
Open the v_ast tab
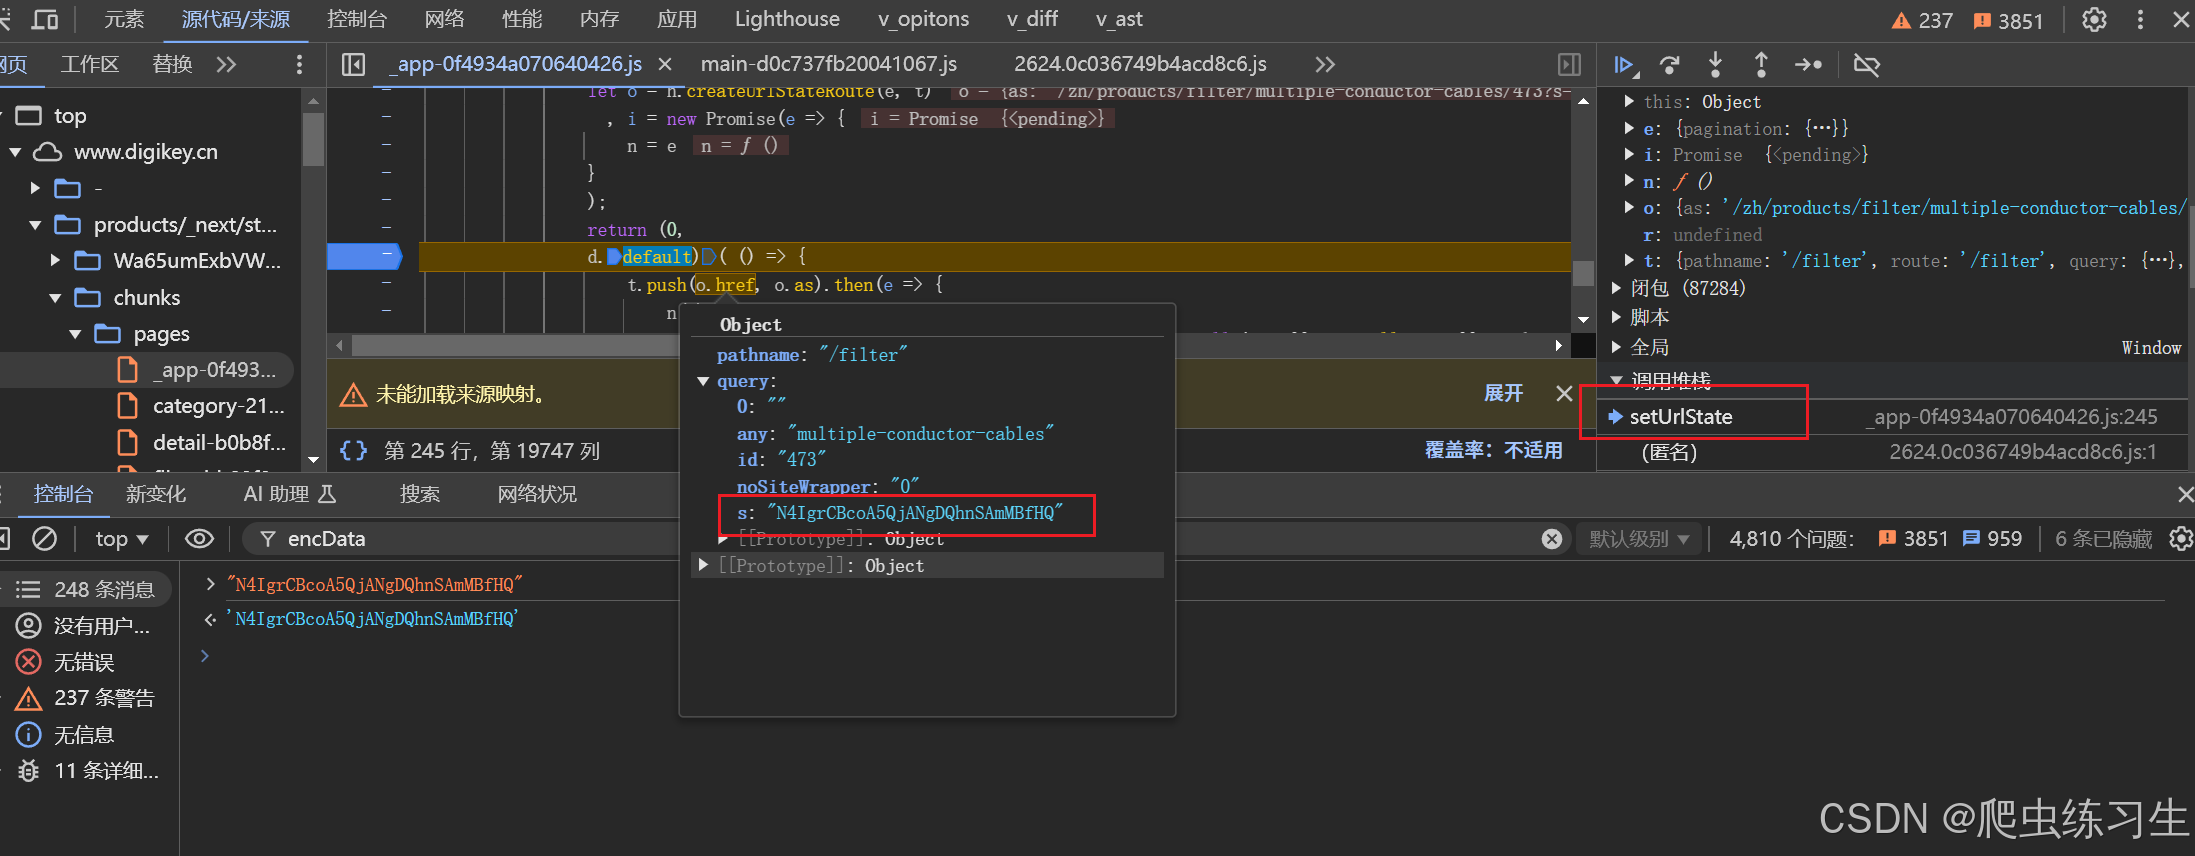pos(1119,19)
